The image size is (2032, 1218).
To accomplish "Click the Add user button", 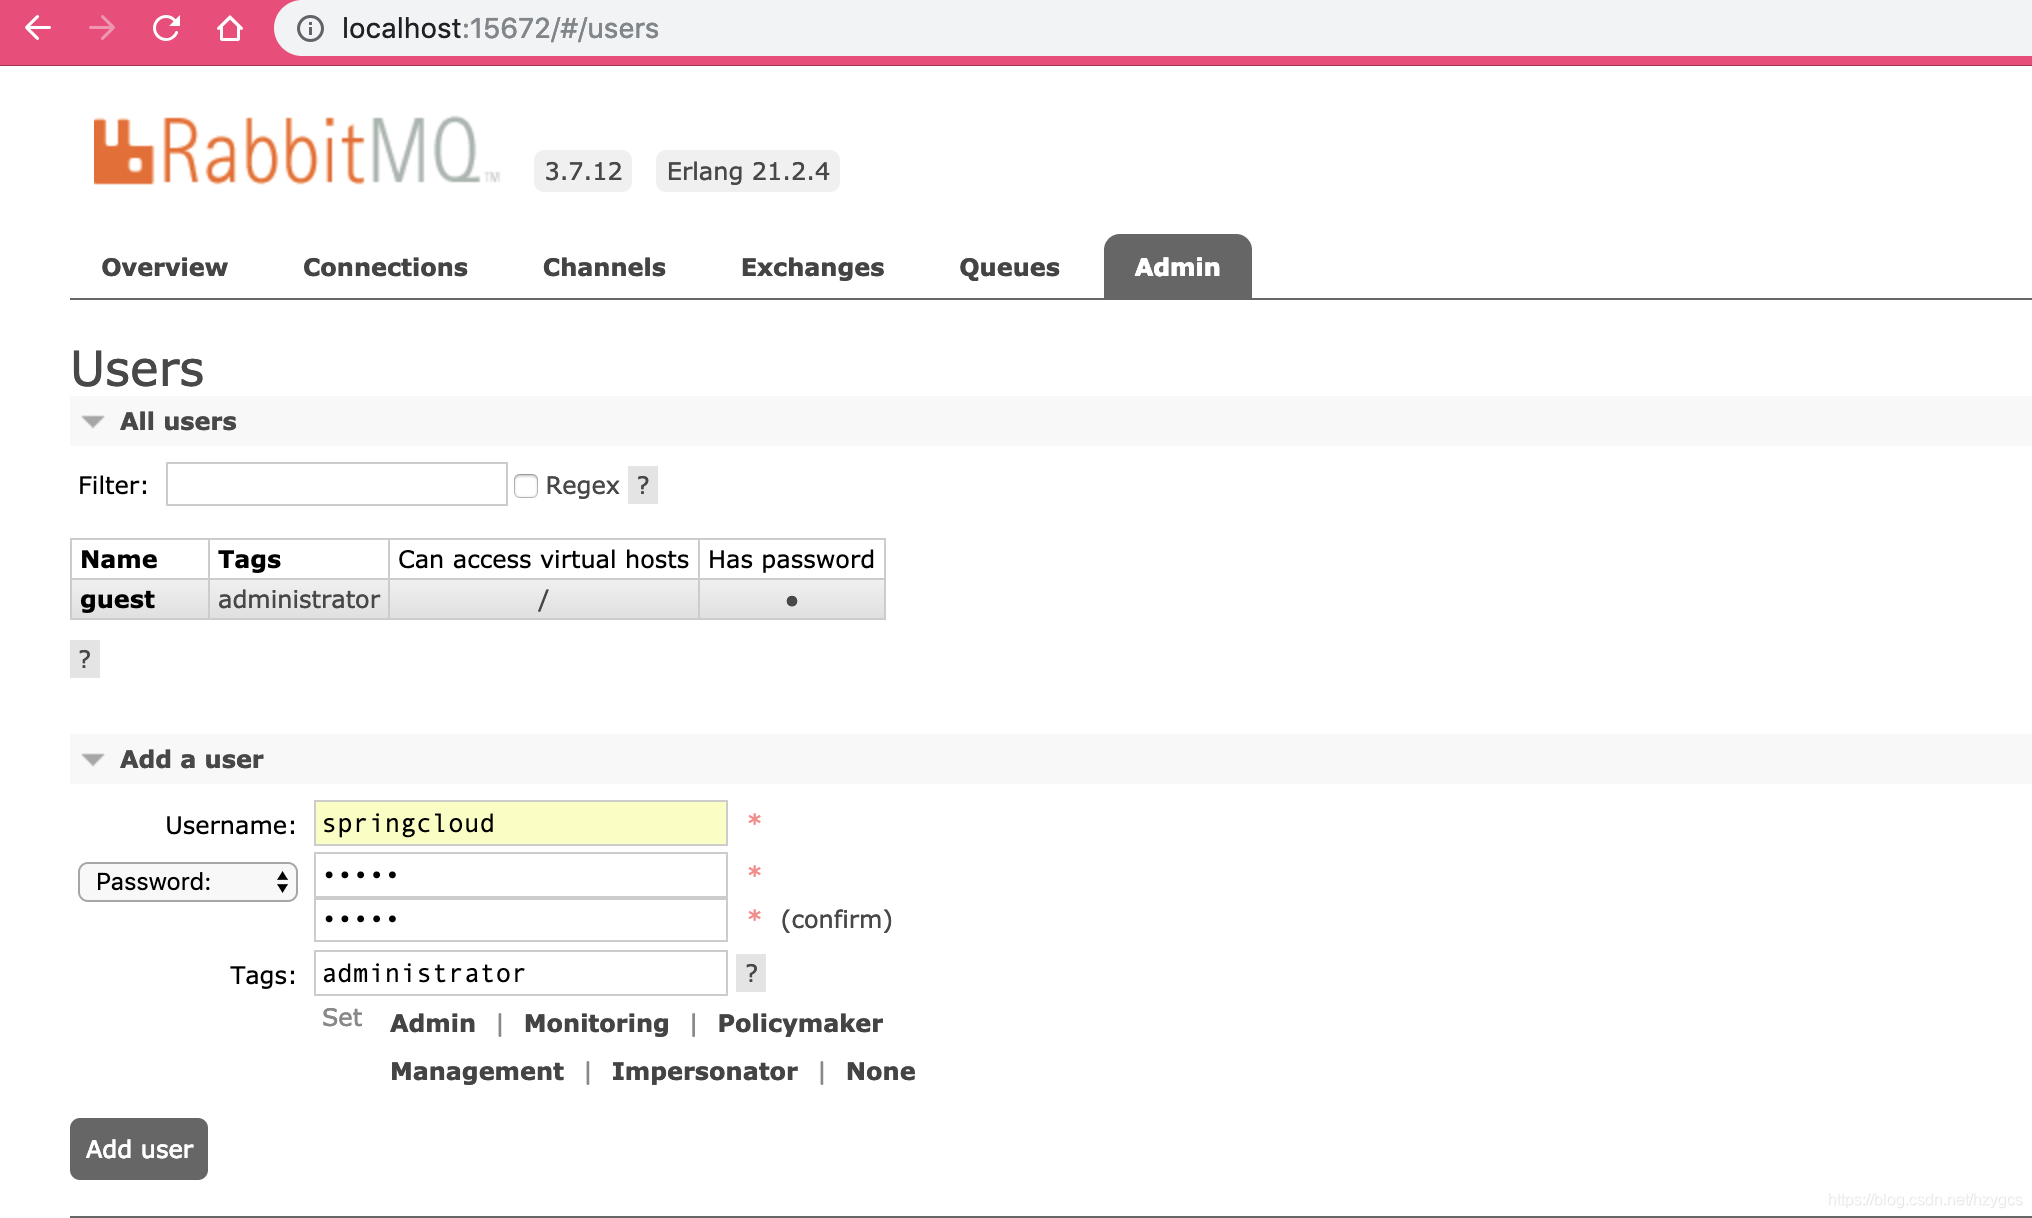I will tap(139, 1149).
